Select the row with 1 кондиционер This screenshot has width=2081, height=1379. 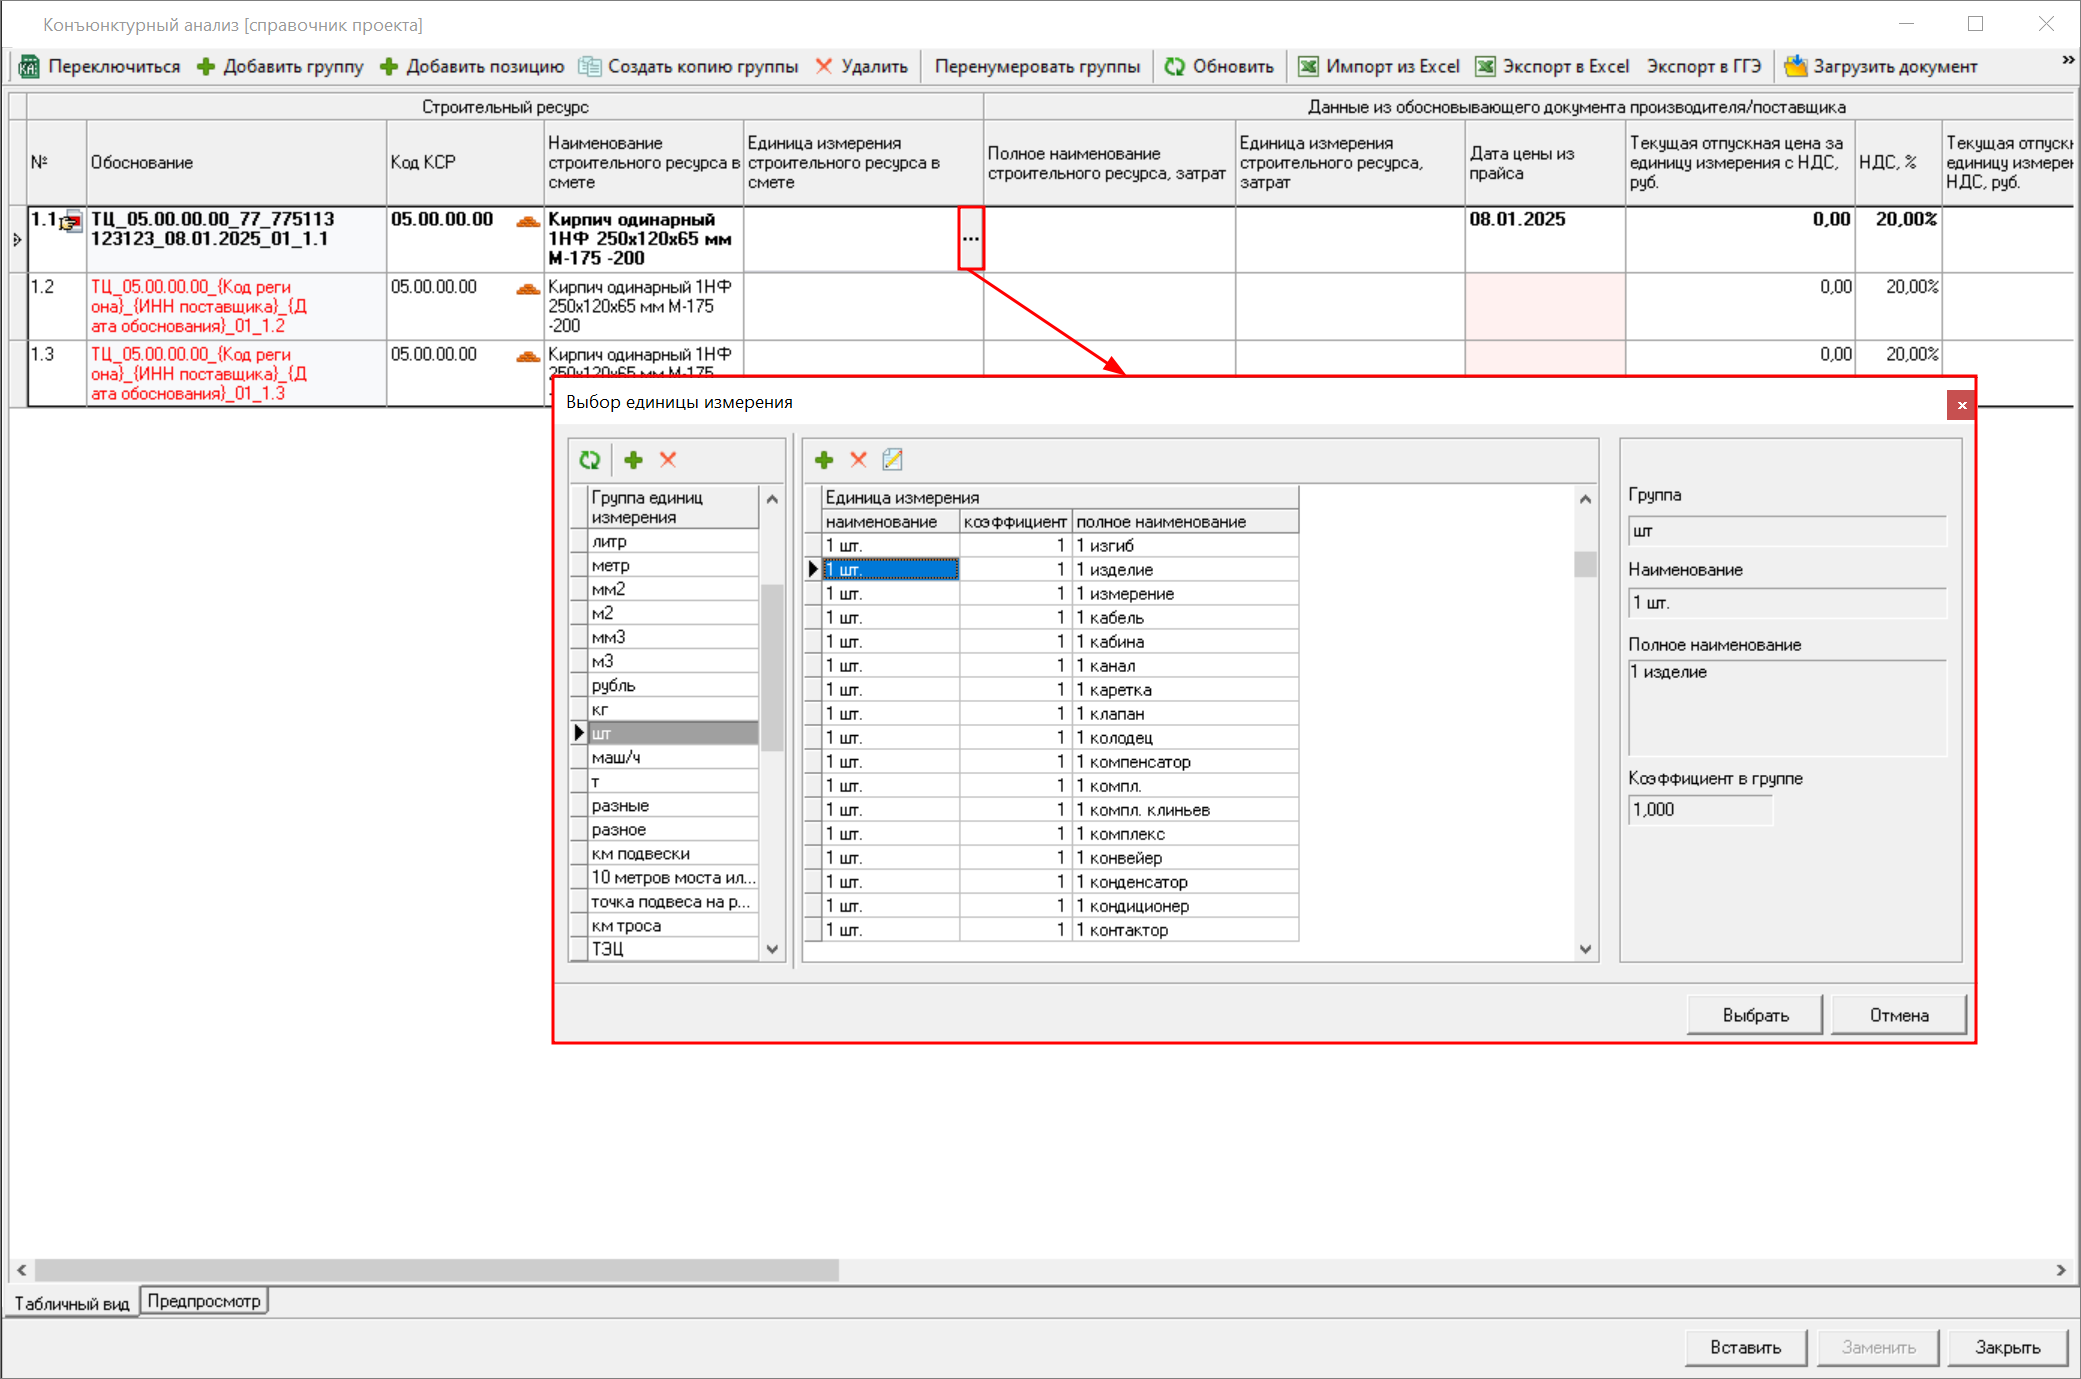tap(1060, 905)
